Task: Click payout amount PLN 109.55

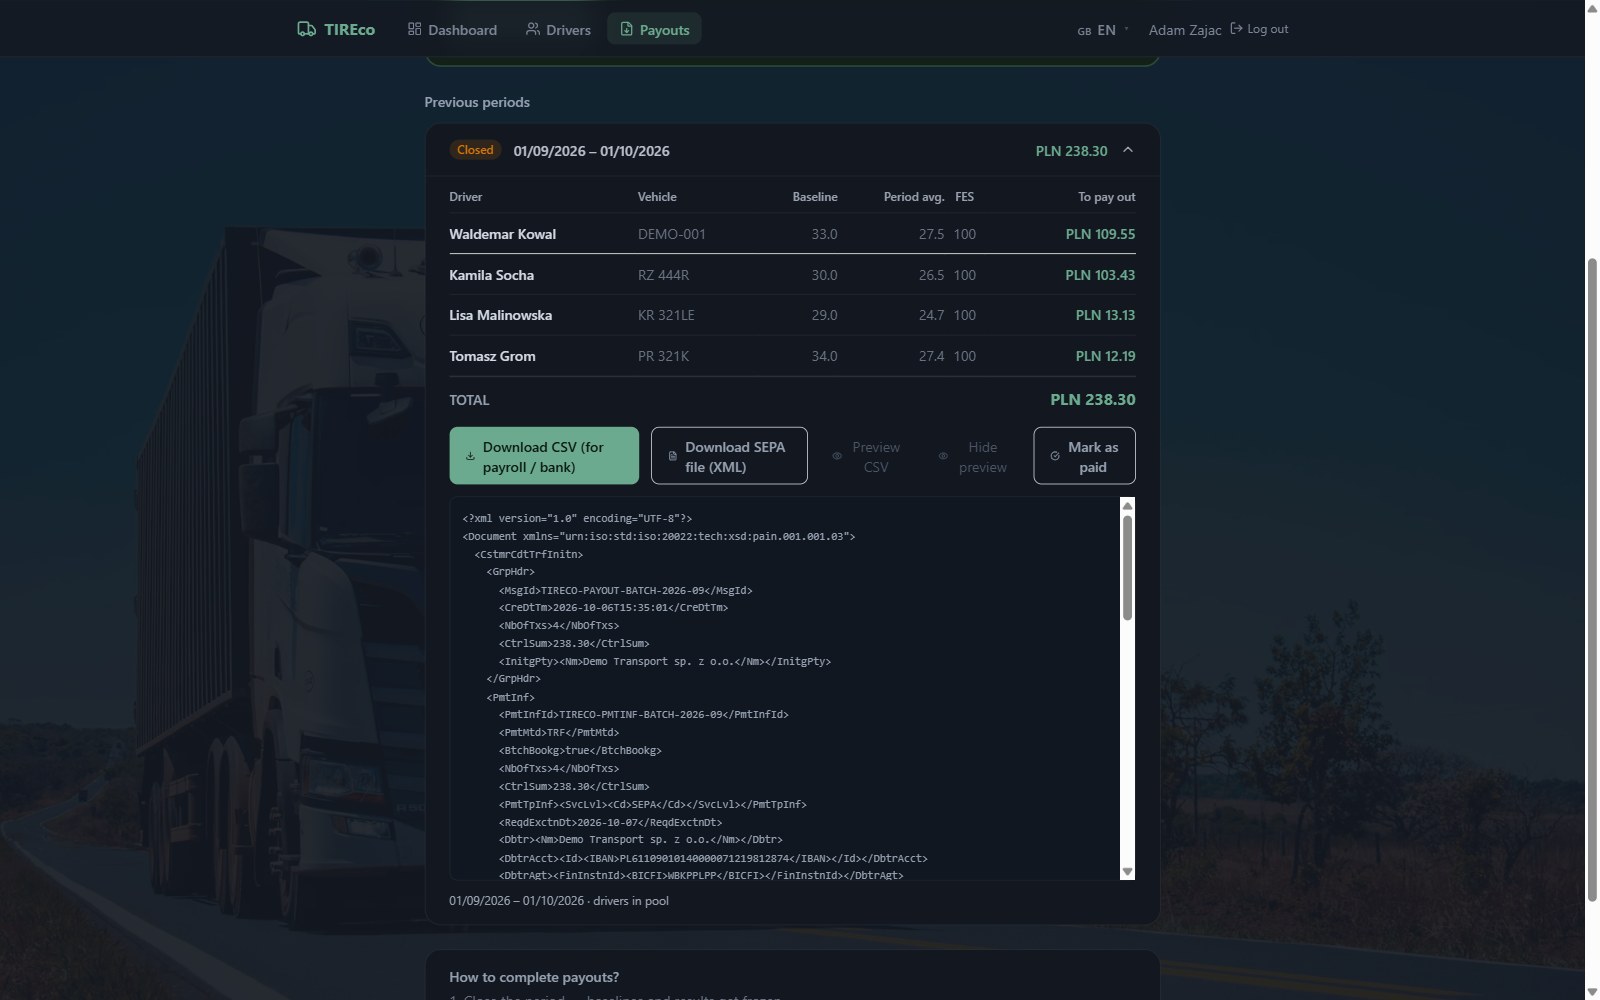Action: (1100, 234)
